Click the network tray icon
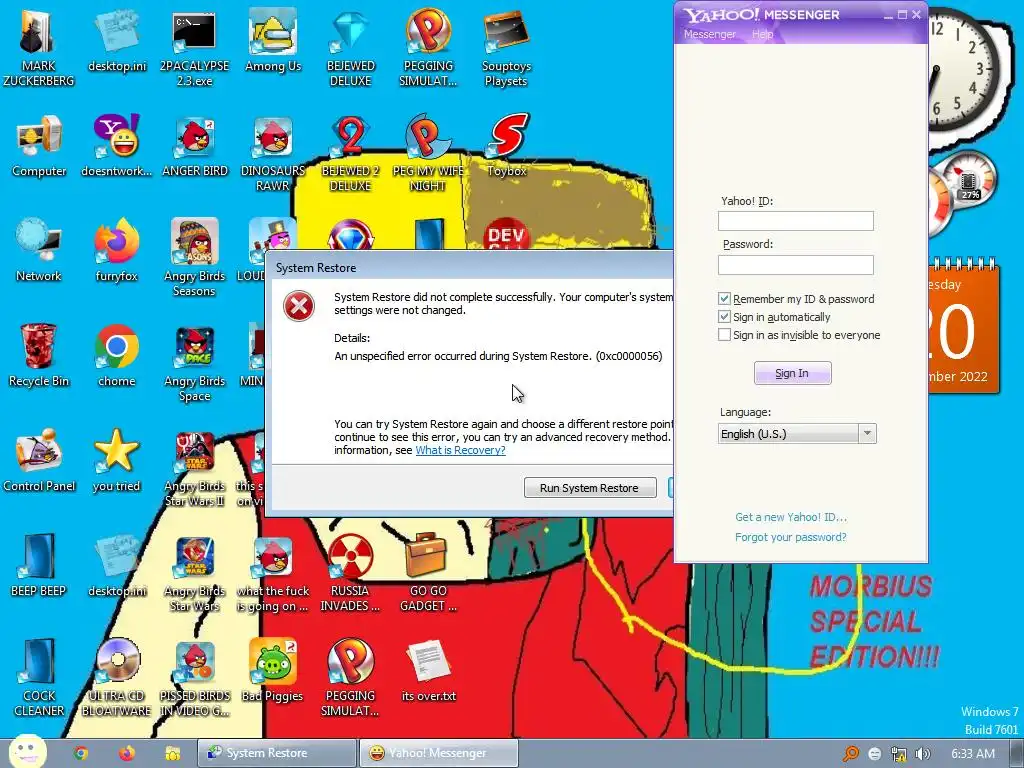The image size is (1024, 768). tap(899, 754)
